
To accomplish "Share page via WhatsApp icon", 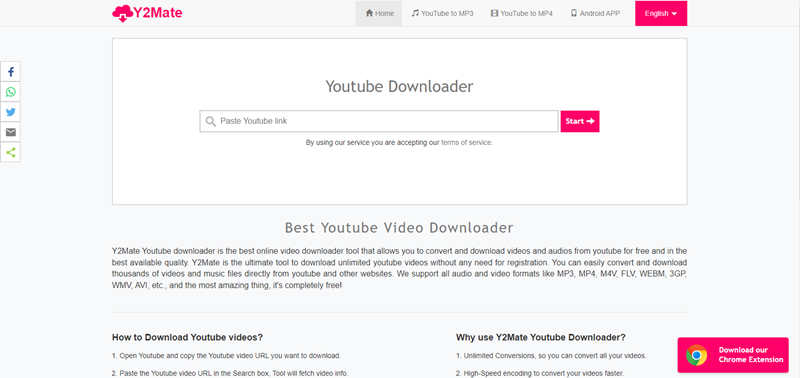I will pos(11,92).
